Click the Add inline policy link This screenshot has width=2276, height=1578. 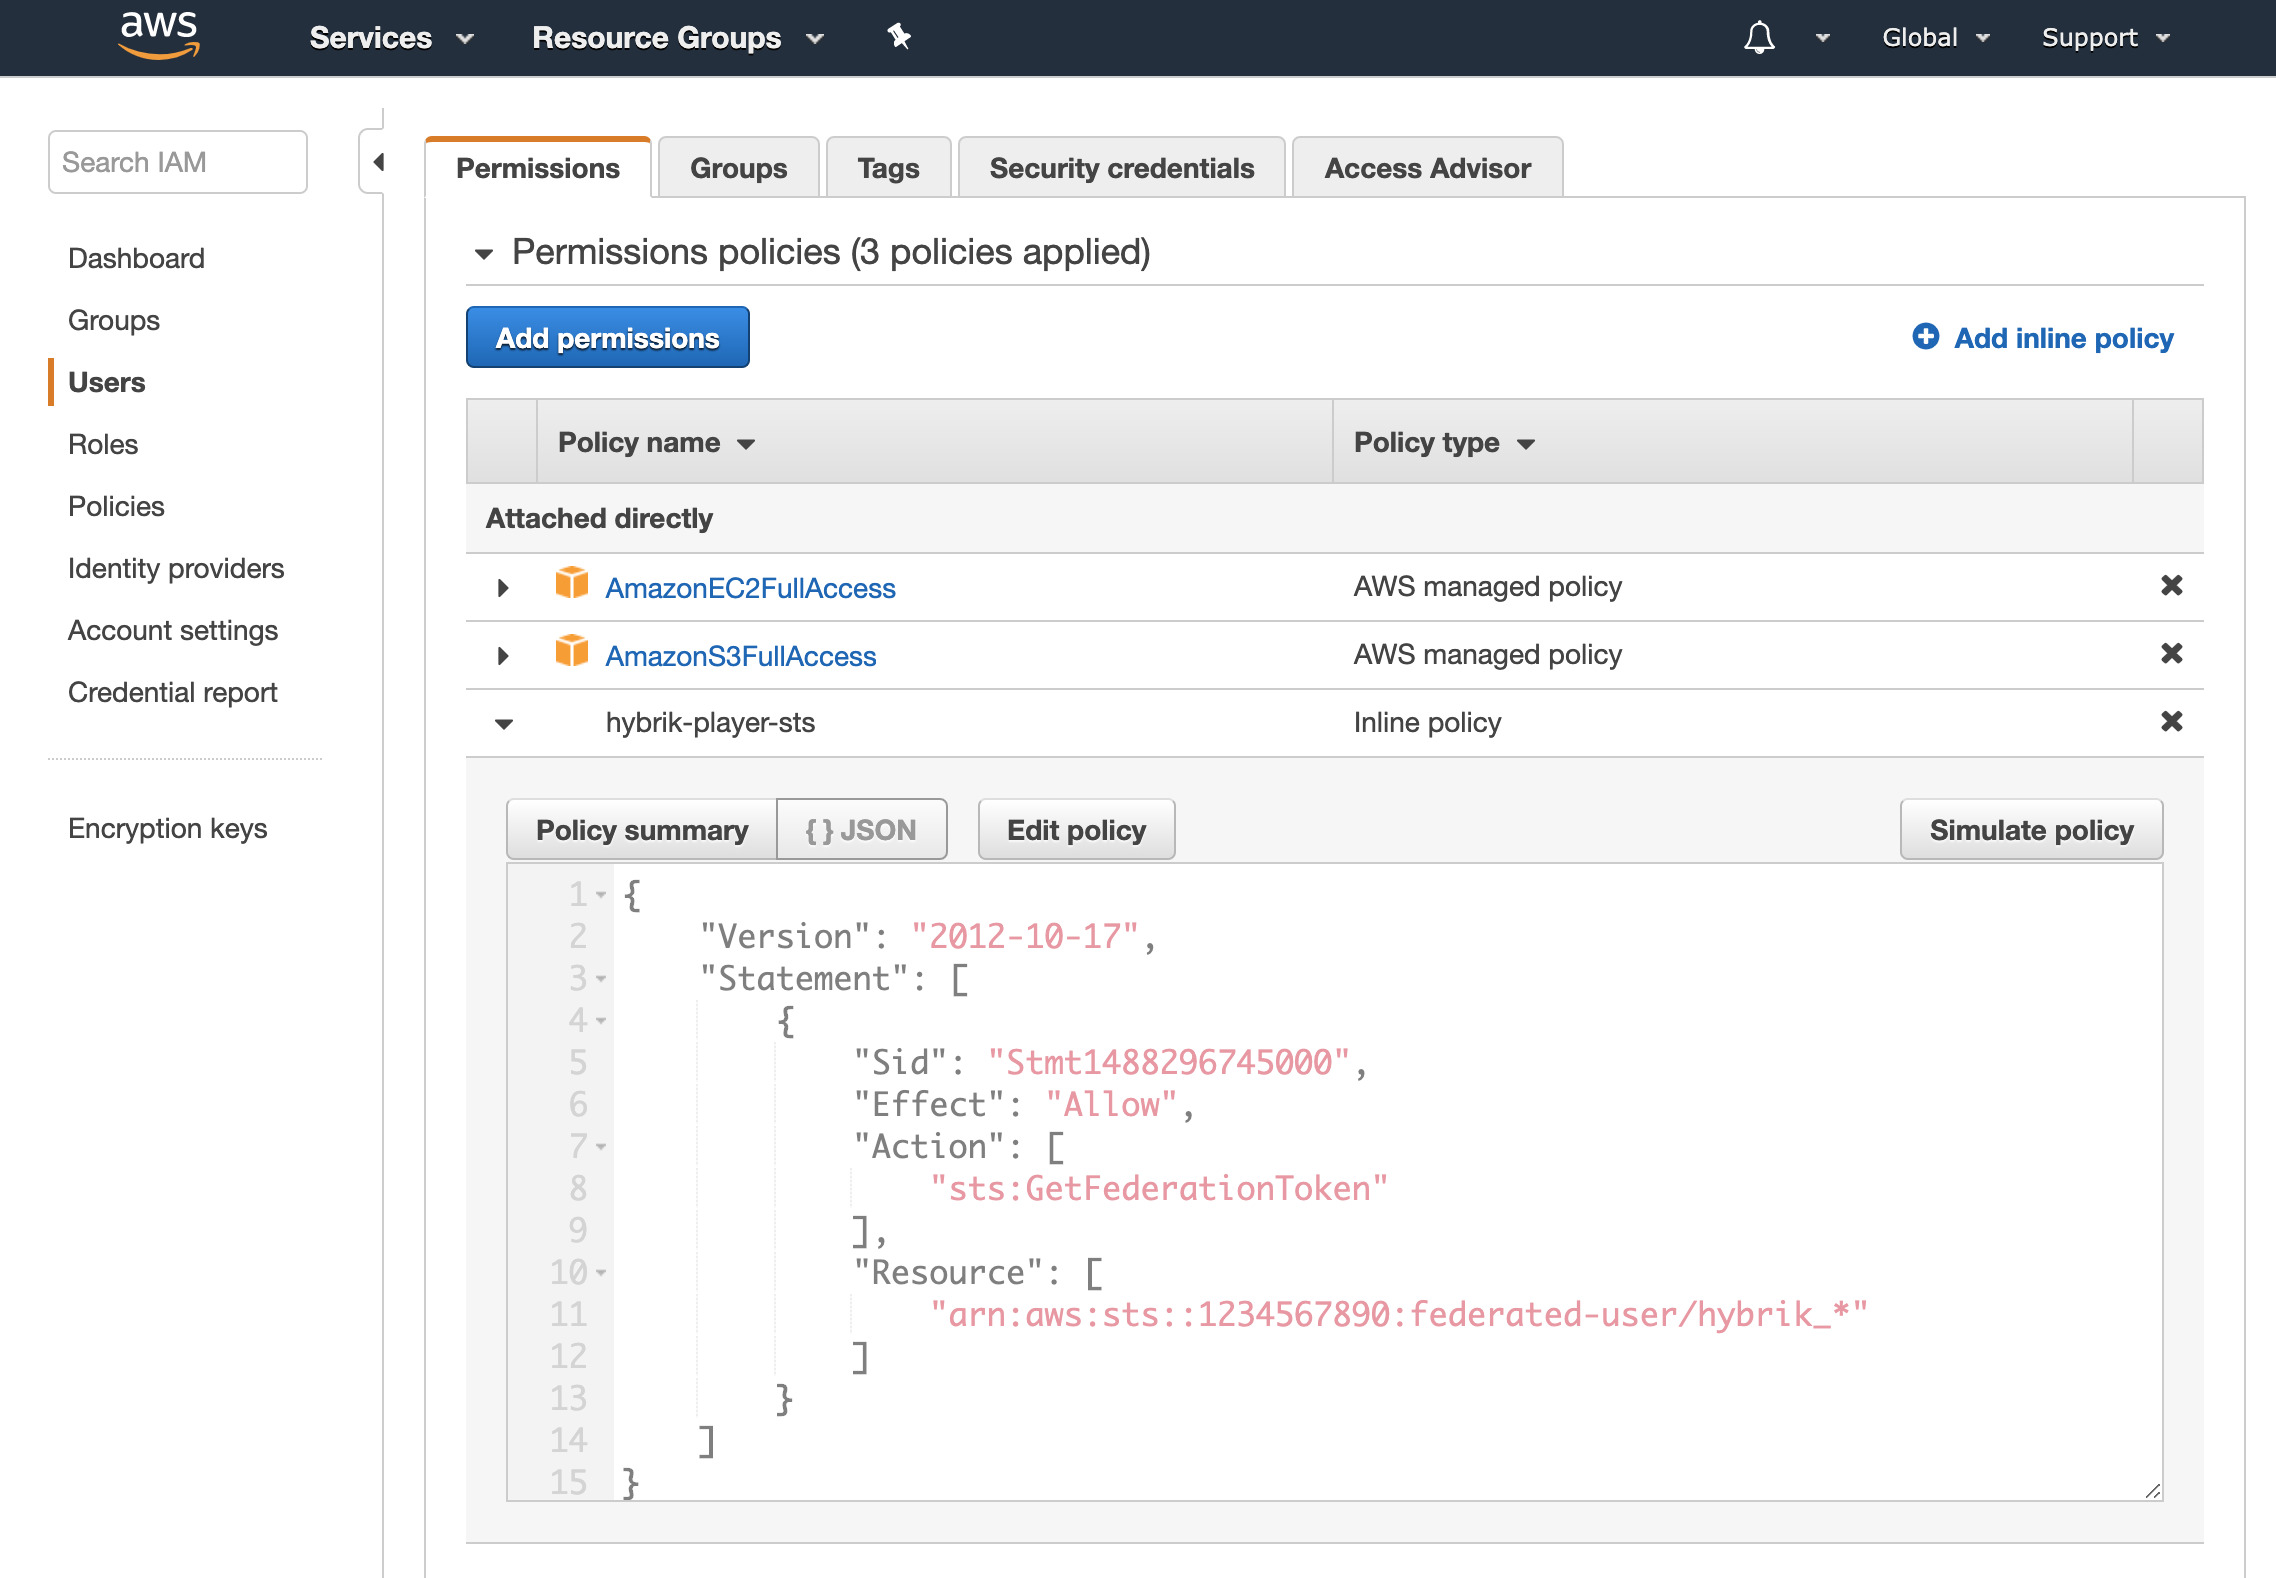coord(2064,338)
